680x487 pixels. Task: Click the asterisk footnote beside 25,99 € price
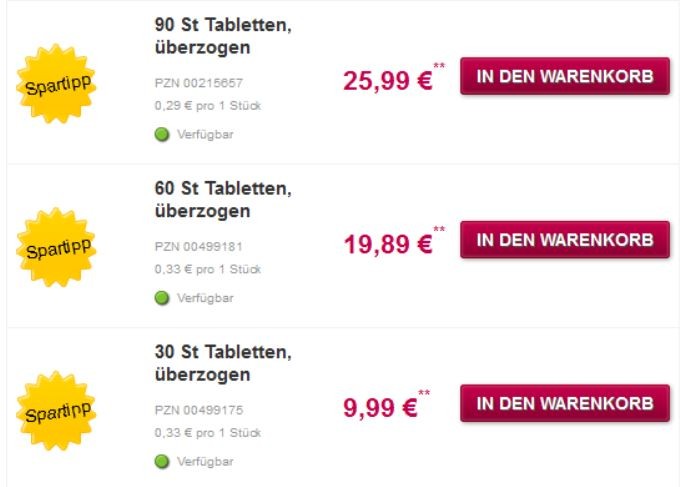(439, 66)
